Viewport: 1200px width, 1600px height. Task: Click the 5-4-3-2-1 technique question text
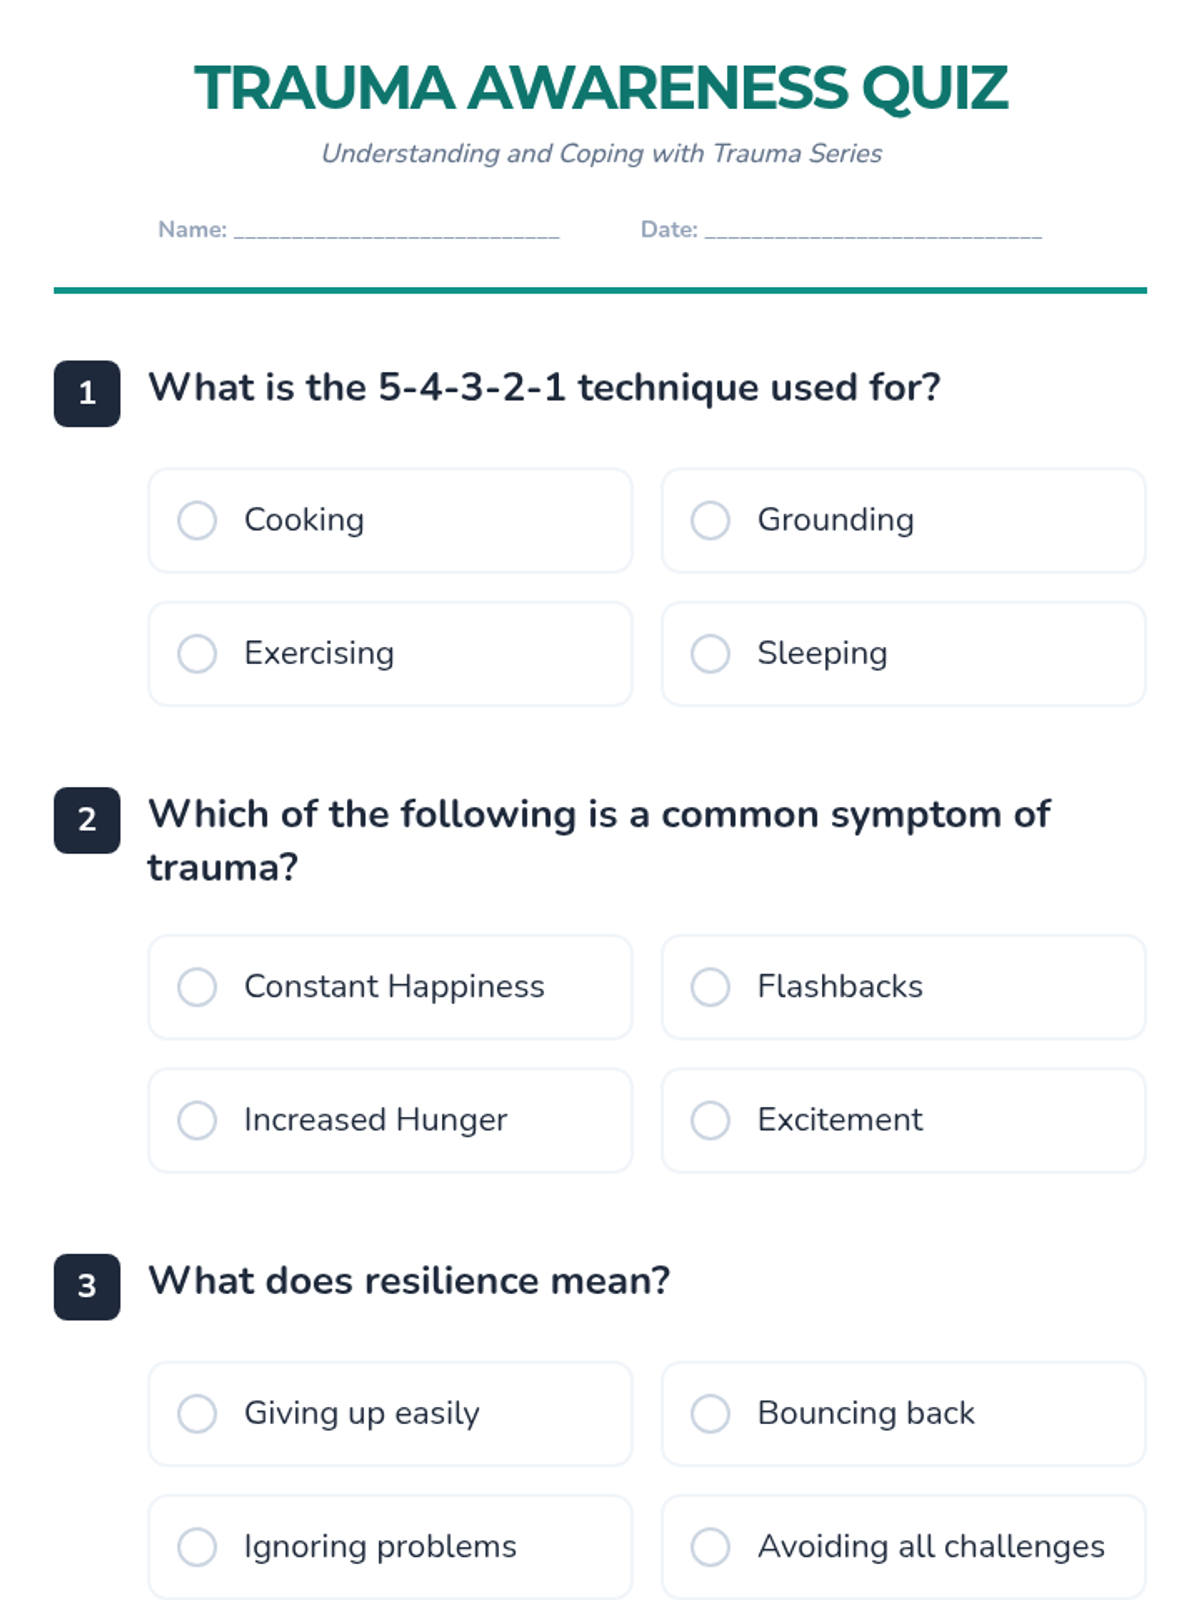pyautogui.click(x=544, y=388)
